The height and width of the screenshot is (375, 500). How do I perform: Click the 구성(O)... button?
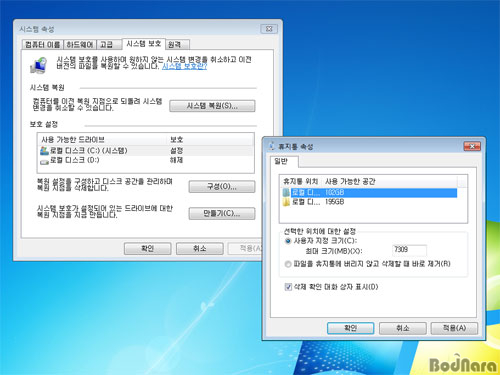pos(222,187)
